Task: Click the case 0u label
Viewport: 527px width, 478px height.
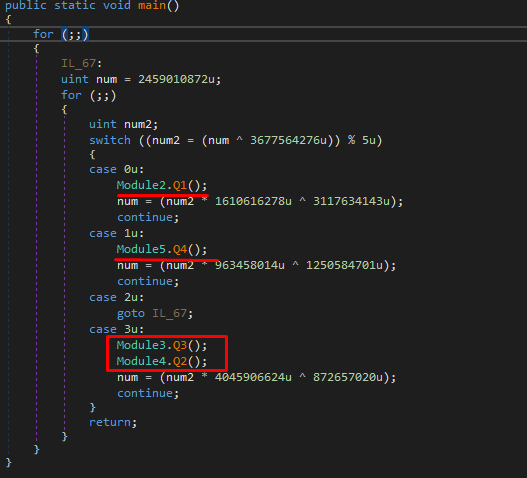Action: point(116,169)
